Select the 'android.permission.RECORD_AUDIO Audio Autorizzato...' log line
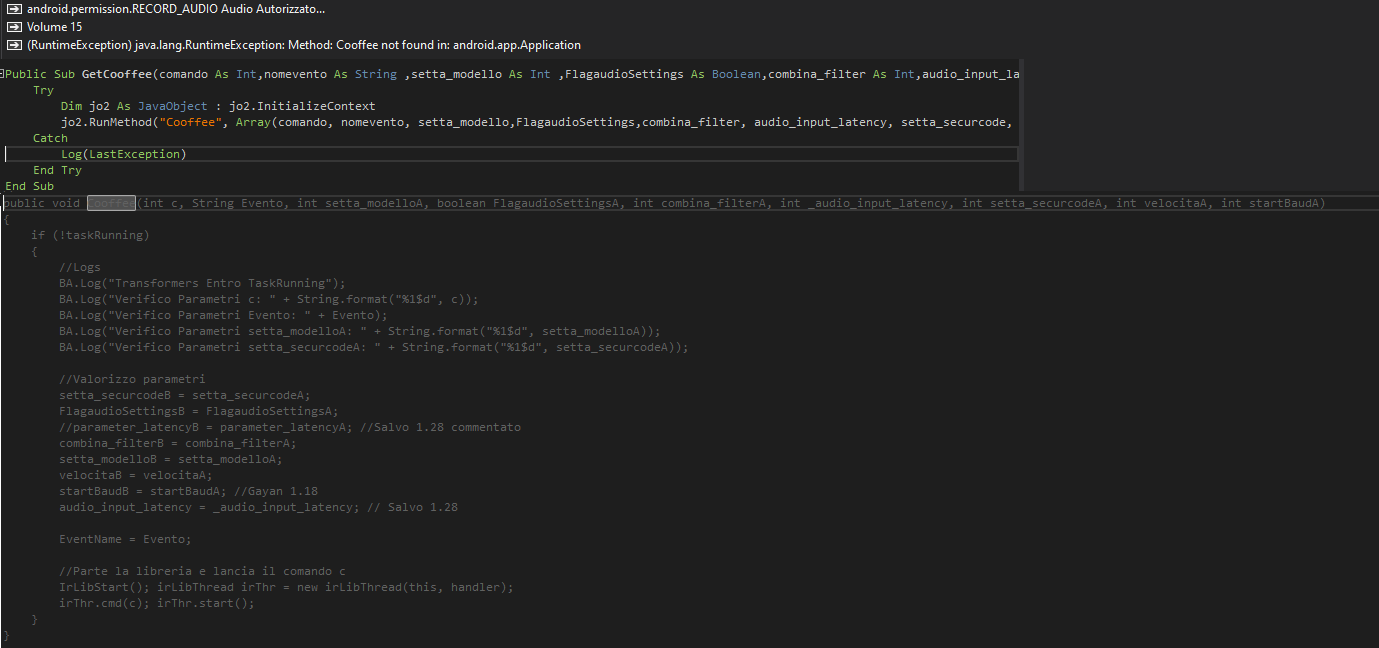This screenshot has height=648, width=1379. click(176, 9)
